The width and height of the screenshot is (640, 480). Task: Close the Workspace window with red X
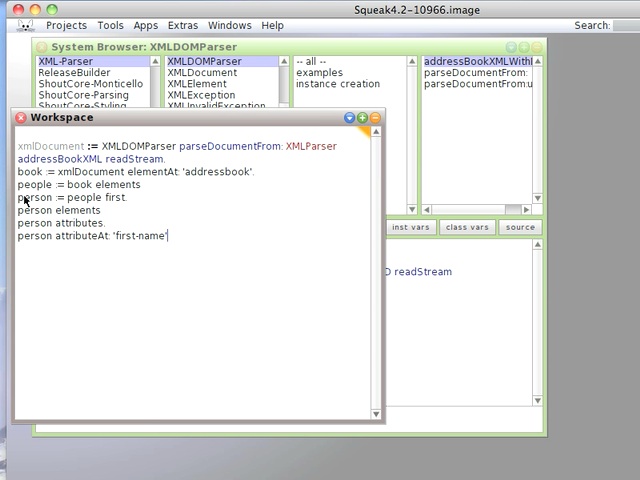21,118
